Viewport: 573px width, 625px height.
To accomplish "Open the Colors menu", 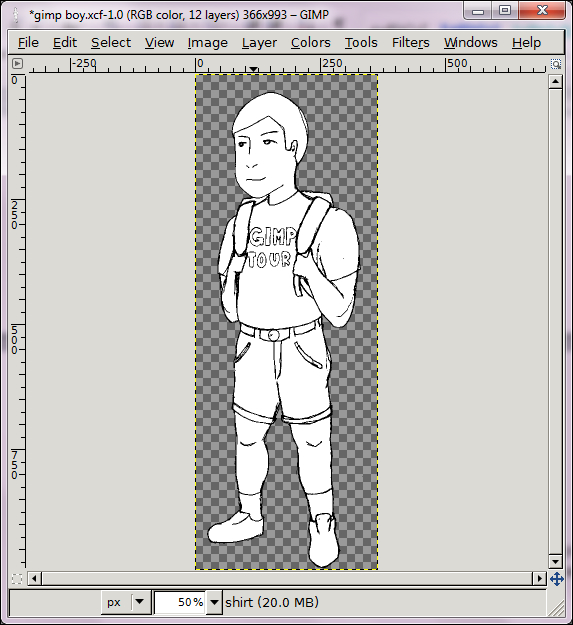I will tap(310, 42).
